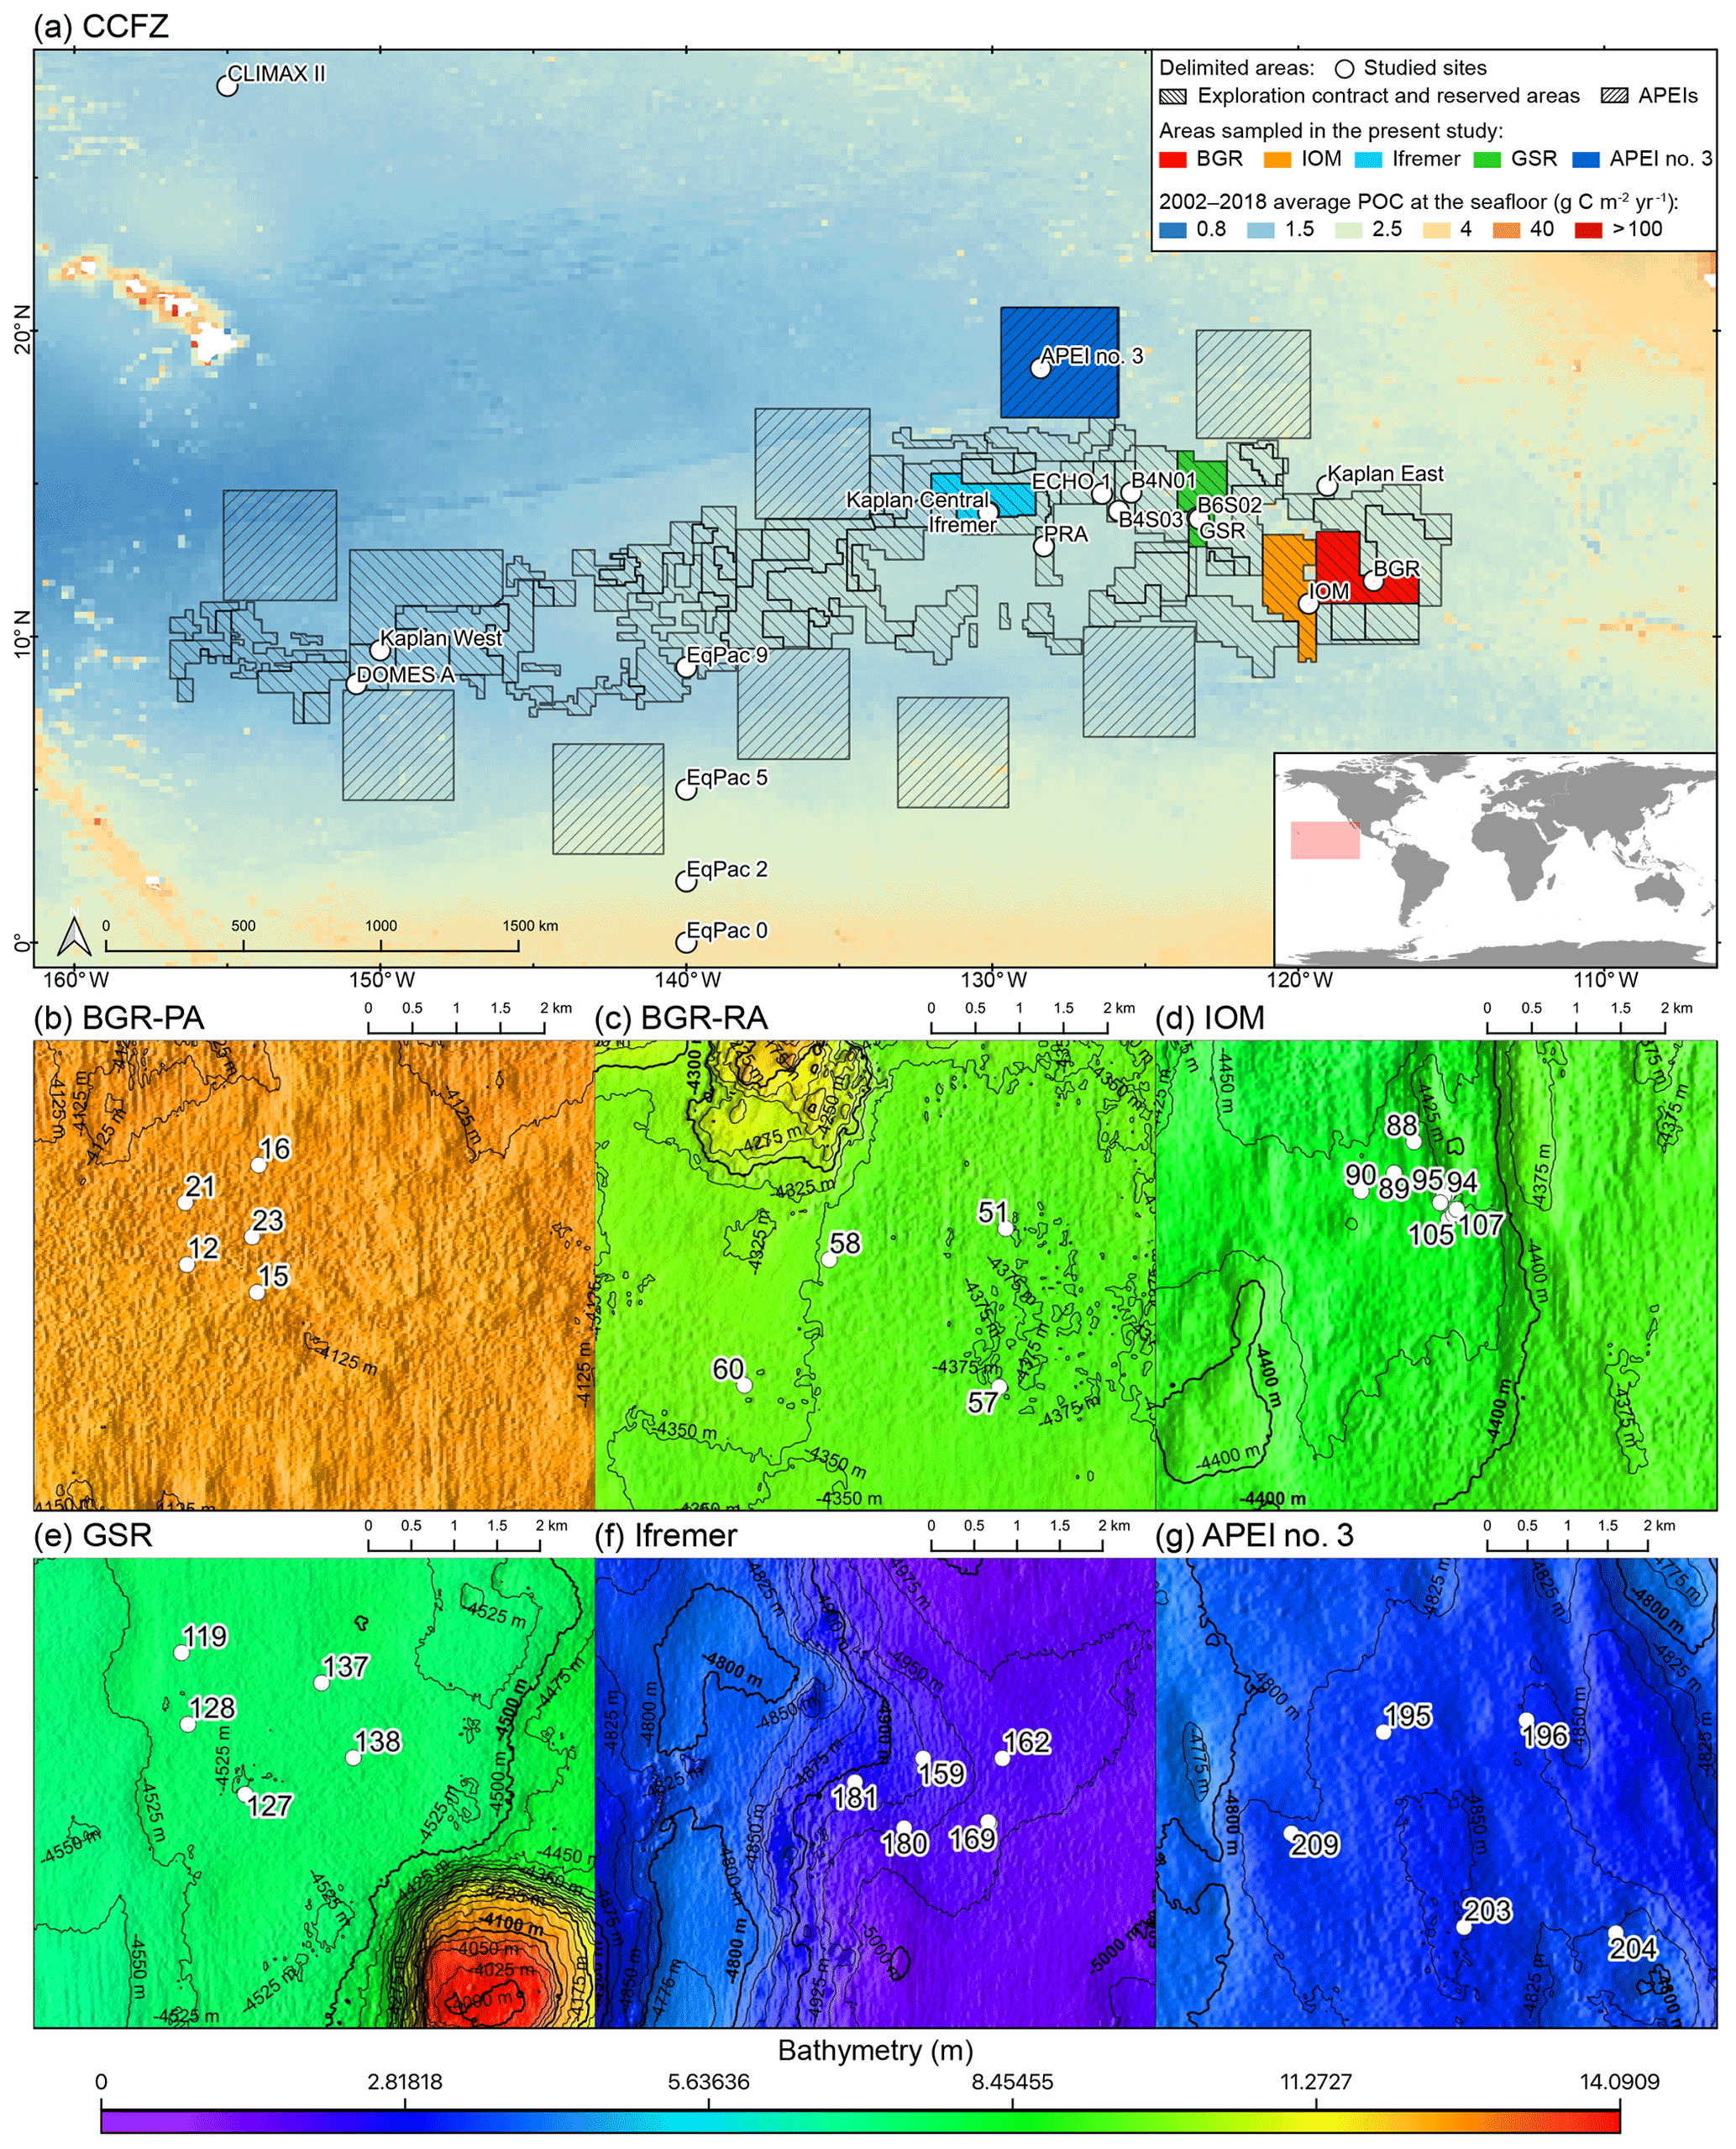Click the Studied sites legend circle
Viewport: 1736px width, 2149px height.
pos(1345,69)
